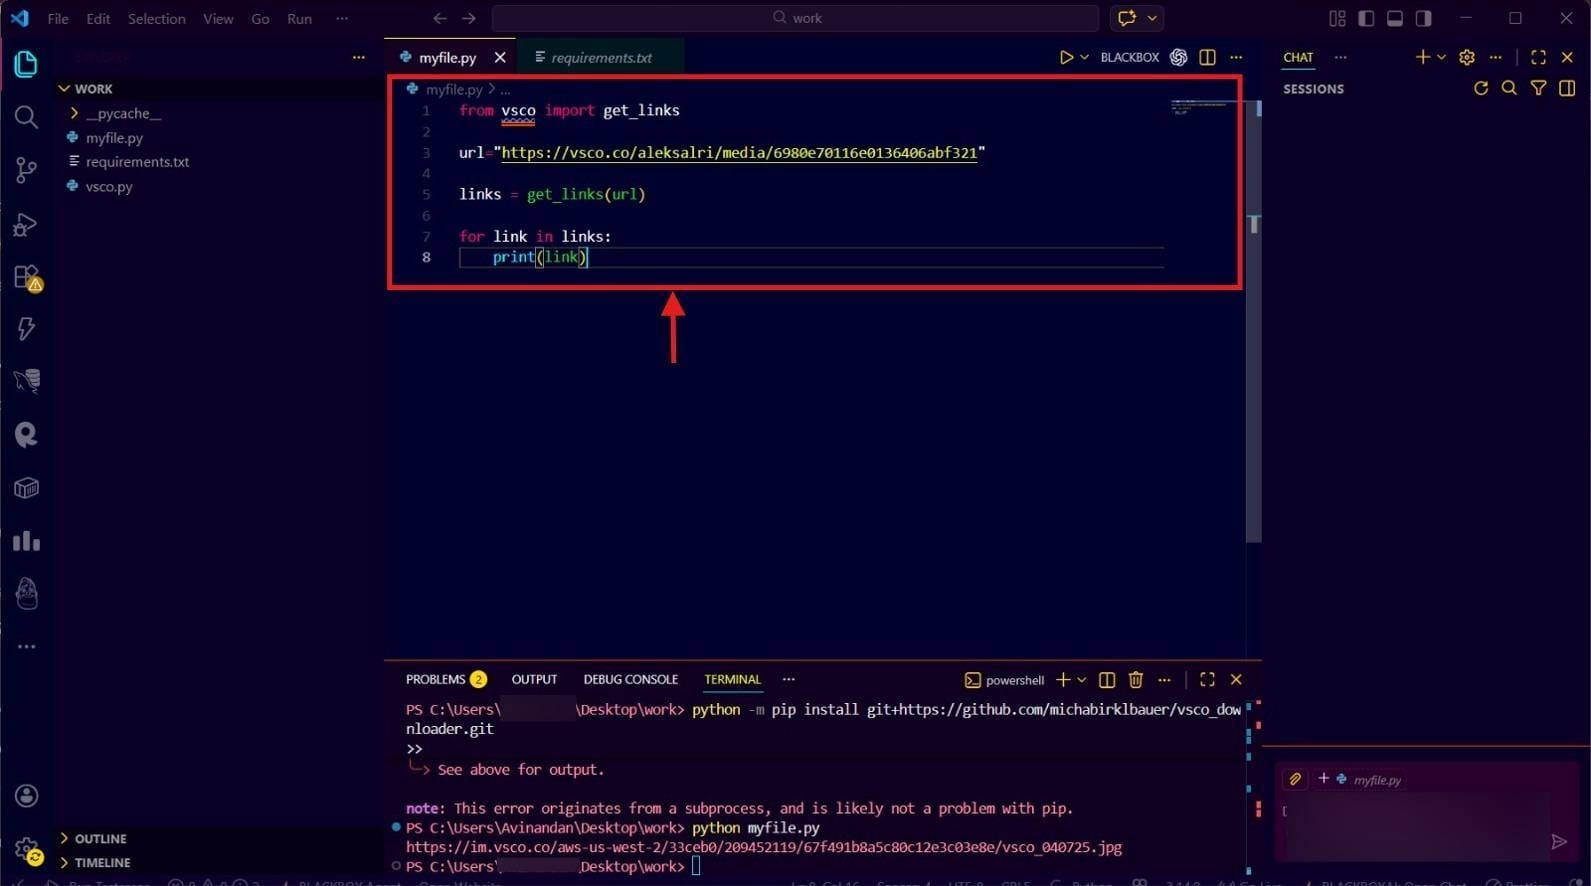The width and height of the screenshot is (1591, 886).
Task: Open the run button dropdown arrow
Action: 1084,57
